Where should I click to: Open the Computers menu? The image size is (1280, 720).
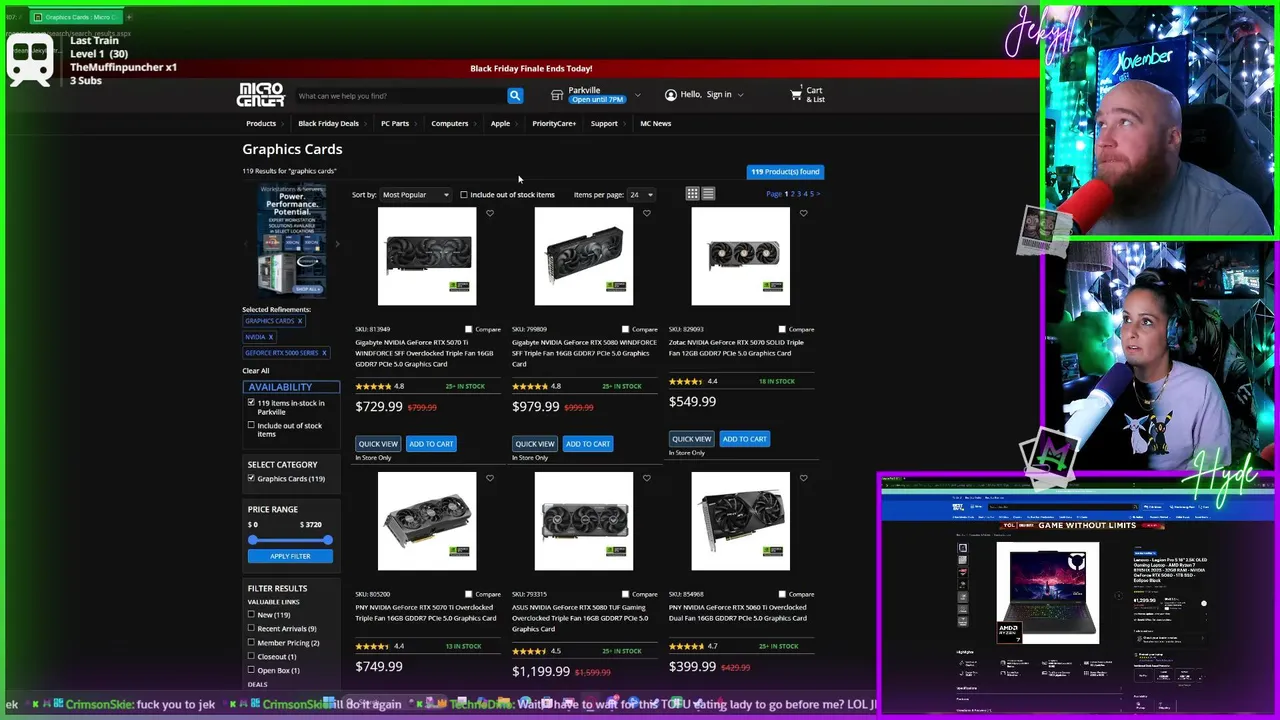[x=450, y=124]
